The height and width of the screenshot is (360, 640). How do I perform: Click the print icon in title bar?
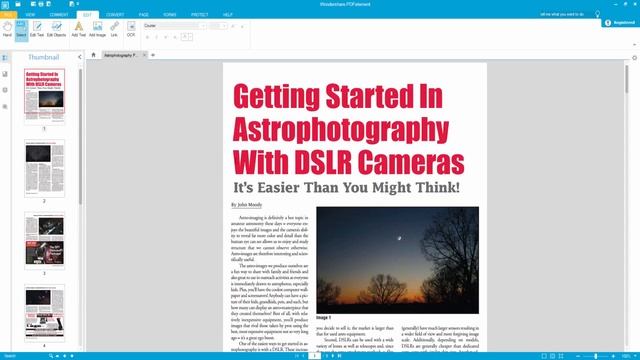point(41,4)
